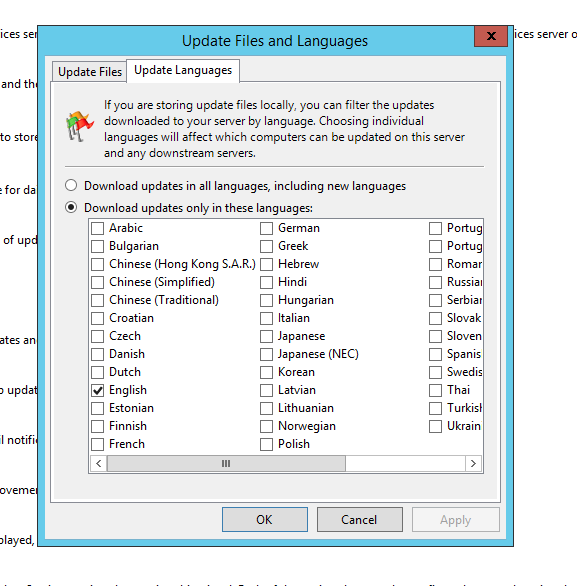This screenshot has width=577, height=586.
Task: Click the horizontal scrollbar thumb
Action: tap(226, 463)
